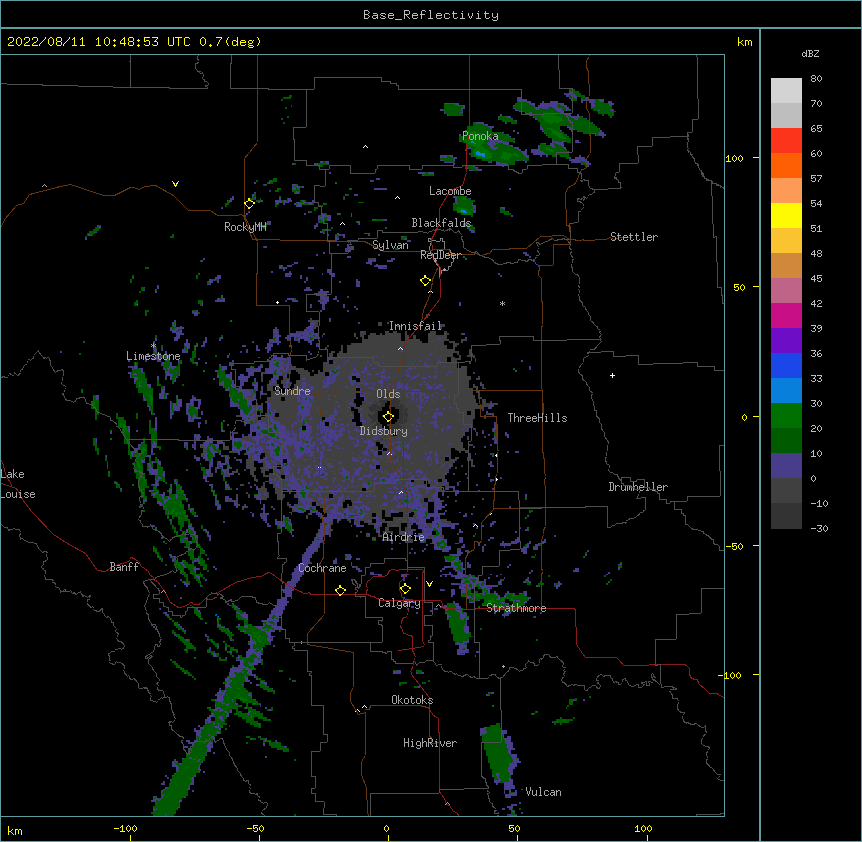The height and width of the screenshot is (842, 862).
Task: Click the Base_Reflectivity title text
Action: 431,15
